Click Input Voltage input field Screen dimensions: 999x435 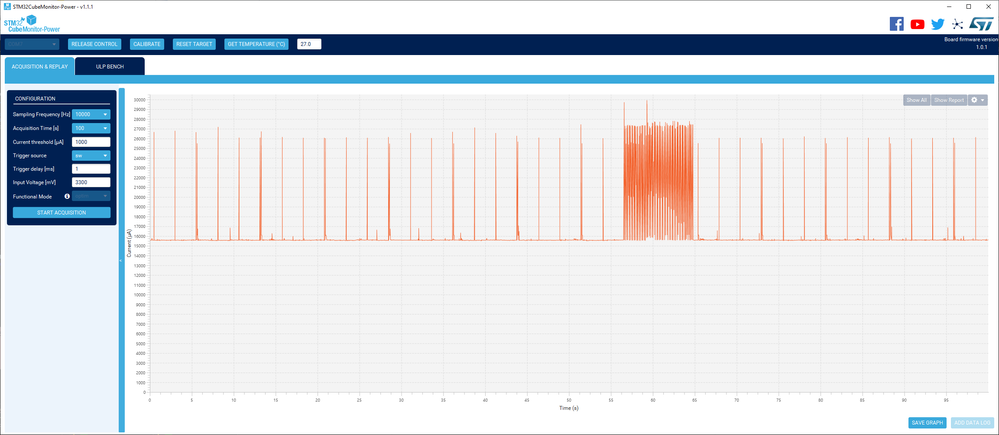point(91,182)
